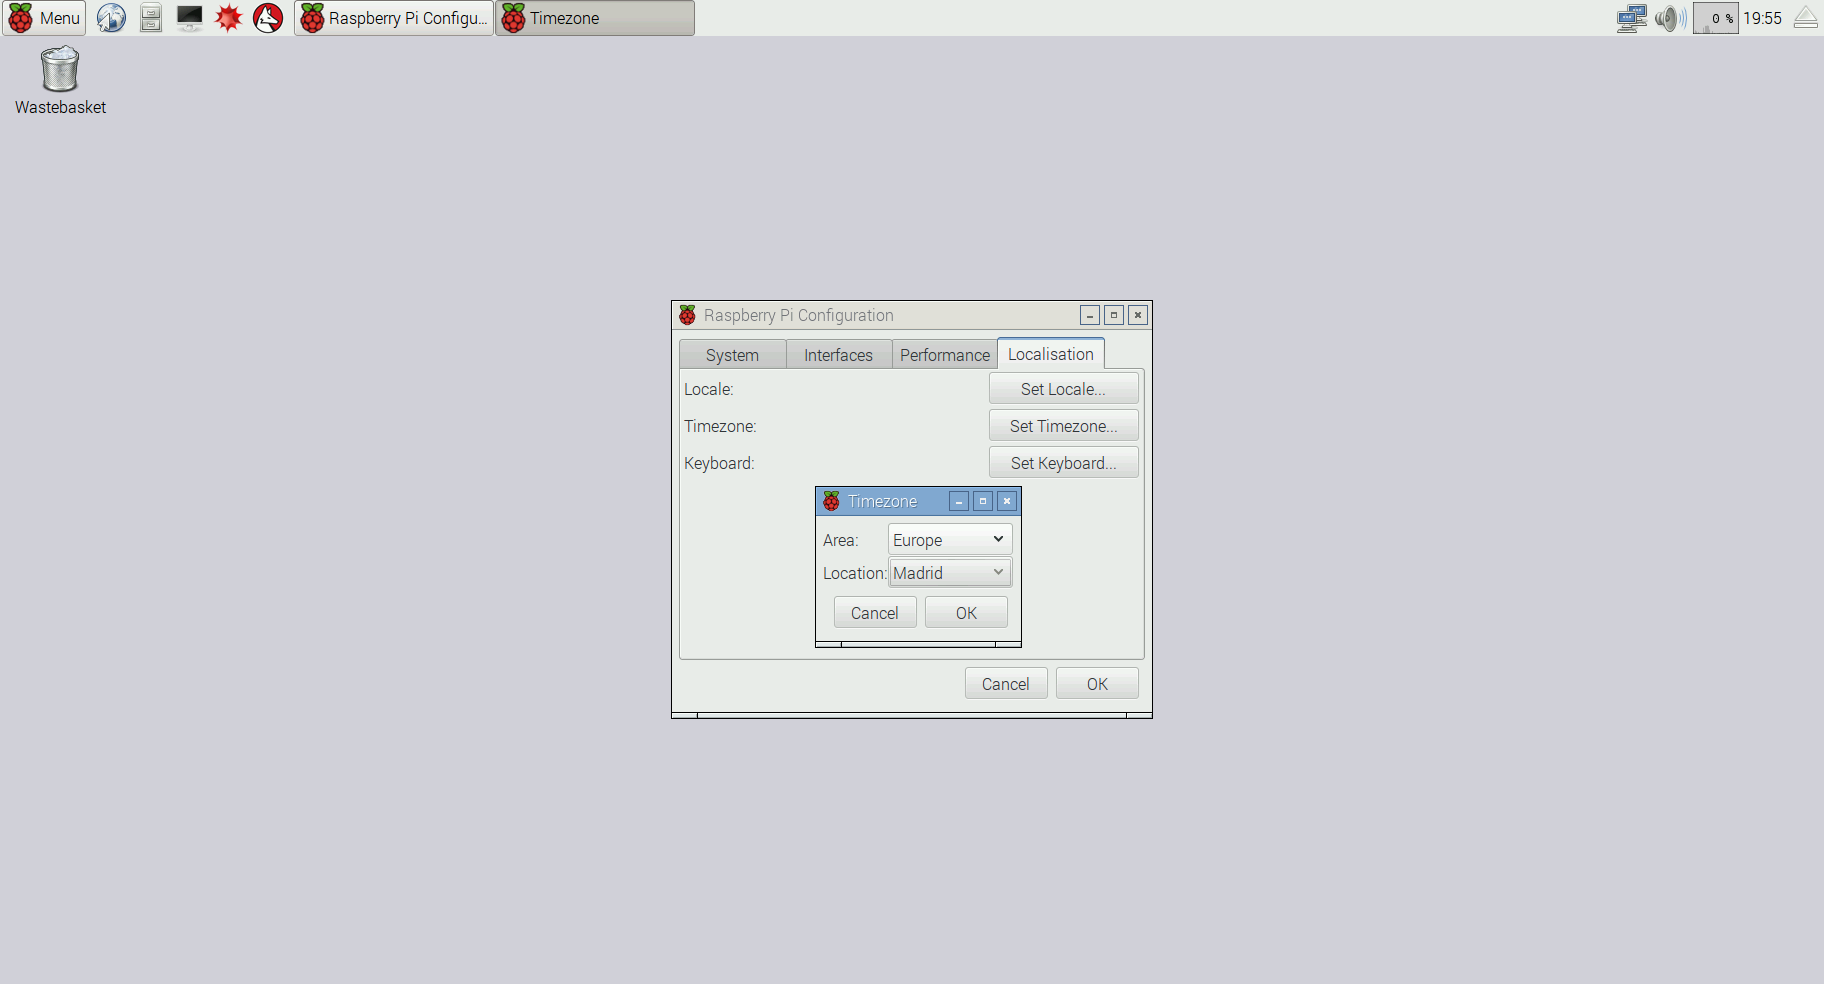Select the Wastebasket desktop icon

tap(60, 81)
